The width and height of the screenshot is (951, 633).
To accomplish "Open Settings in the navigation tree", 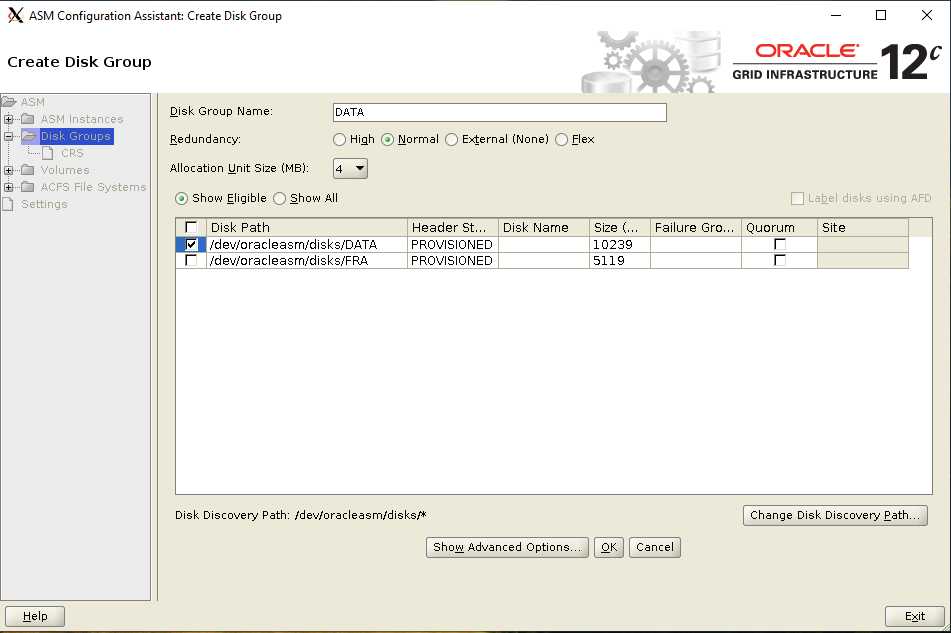I will (44, 204).
